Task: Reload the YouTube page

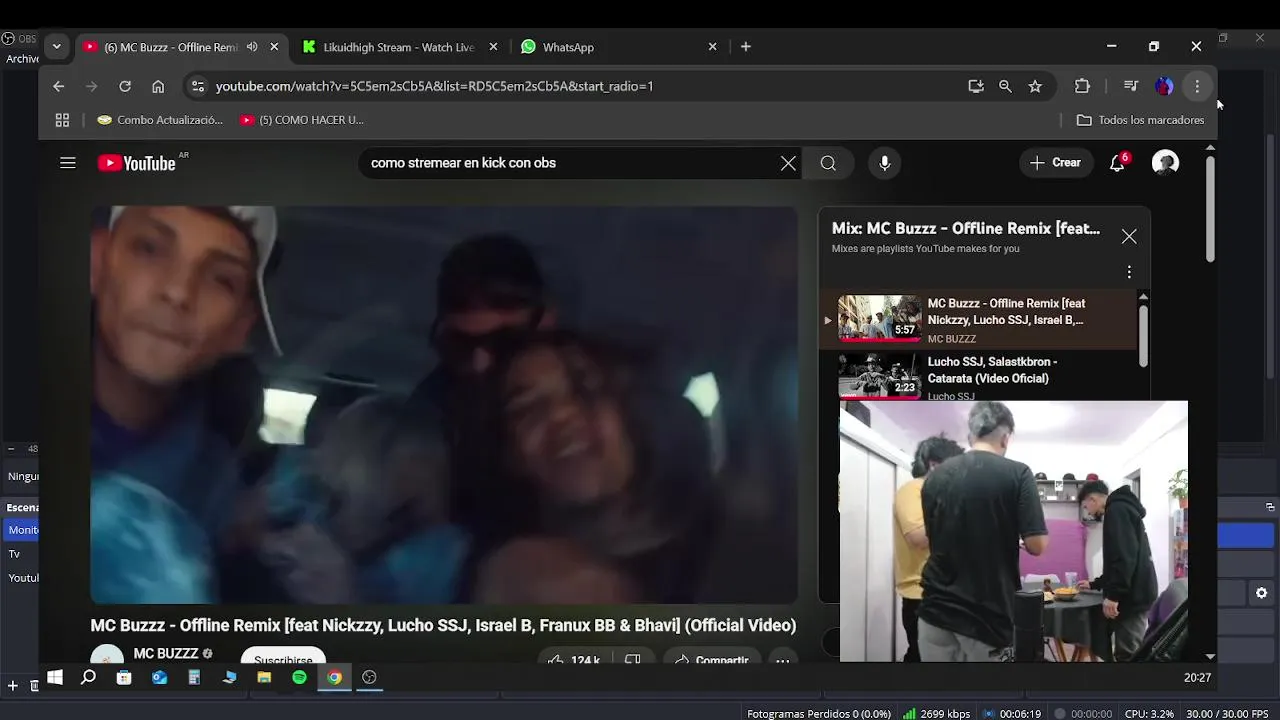Action: point(125,86)
